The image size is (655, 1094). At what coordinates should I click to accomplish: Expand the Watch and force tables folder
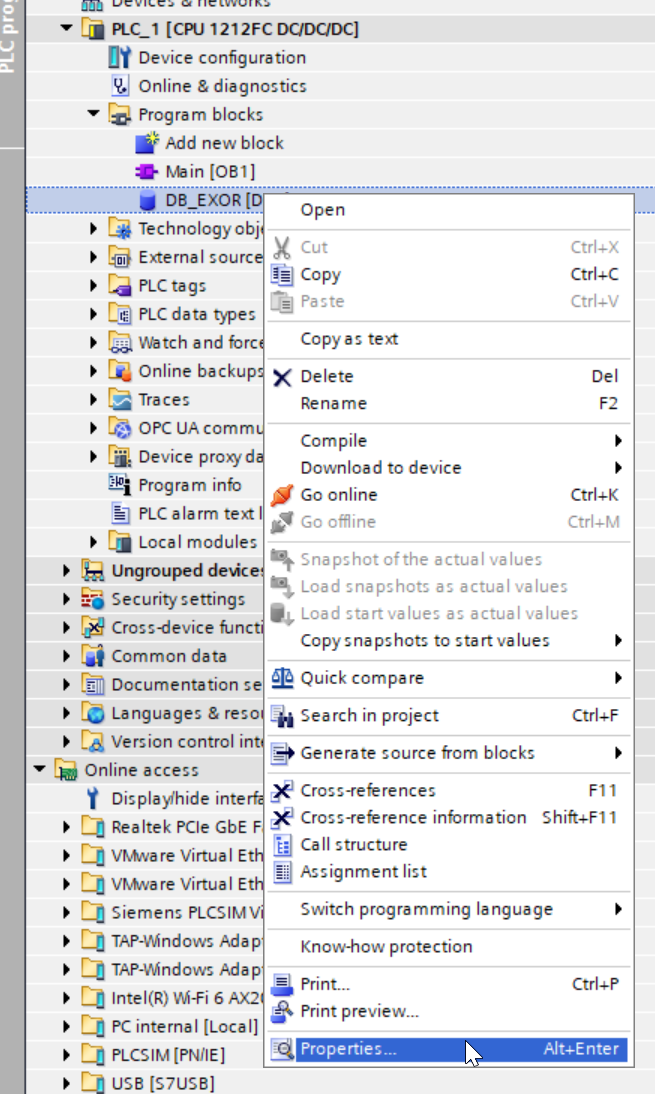(93, 343)
